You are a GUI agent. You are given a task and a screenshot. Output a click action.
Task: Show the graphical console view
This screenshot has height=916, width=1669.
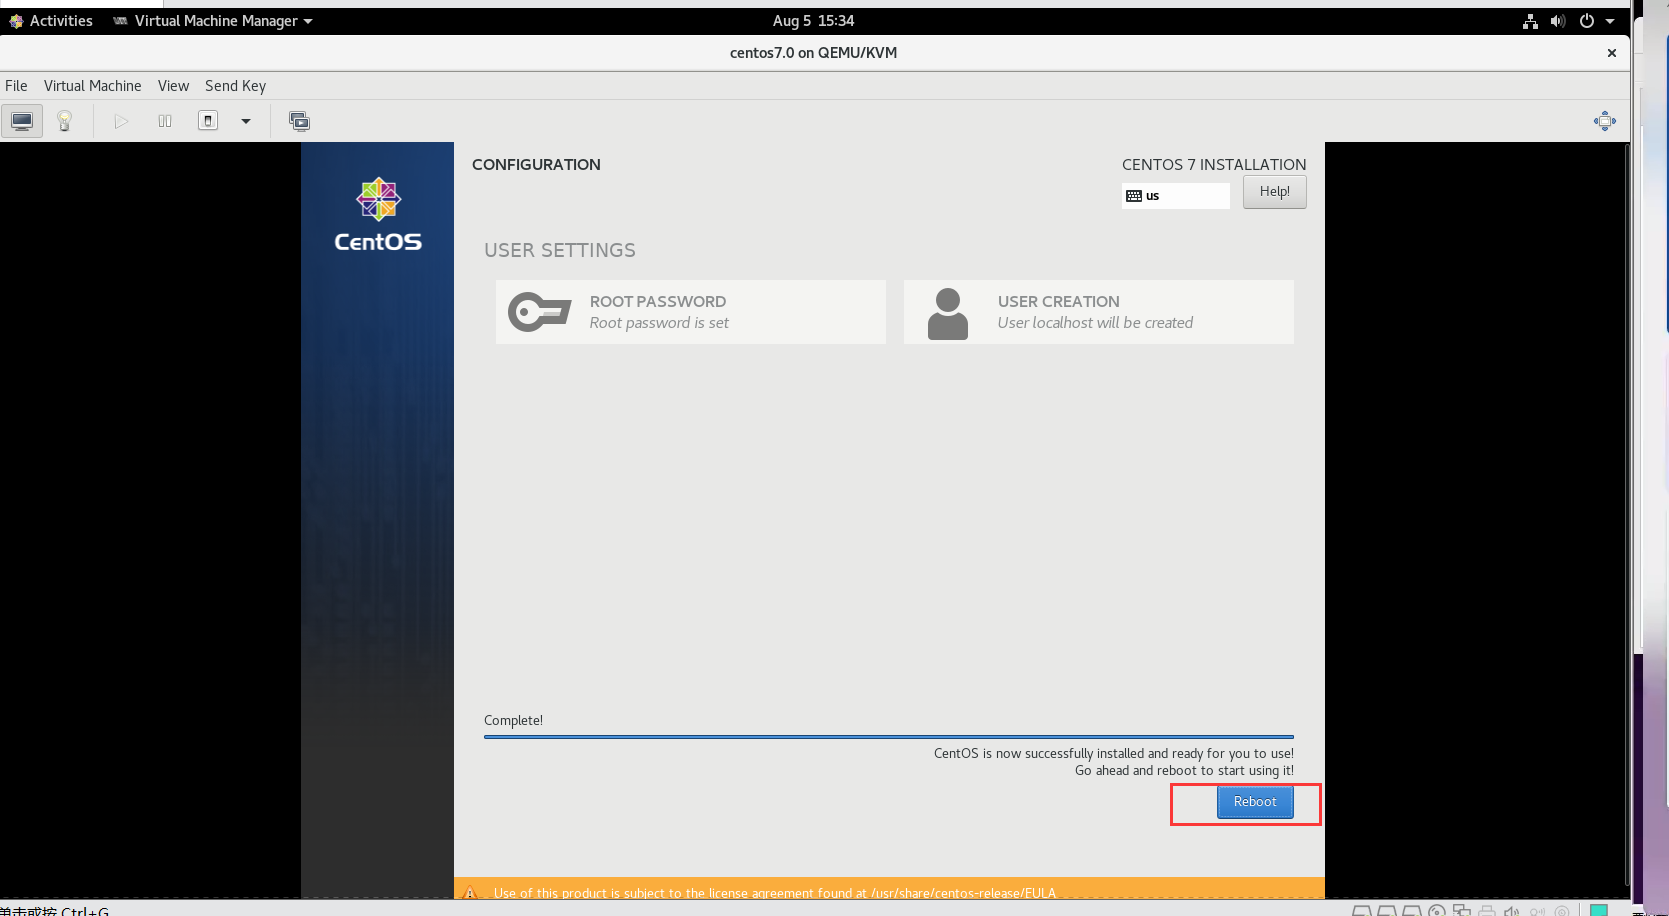click(x=22, y=121)
